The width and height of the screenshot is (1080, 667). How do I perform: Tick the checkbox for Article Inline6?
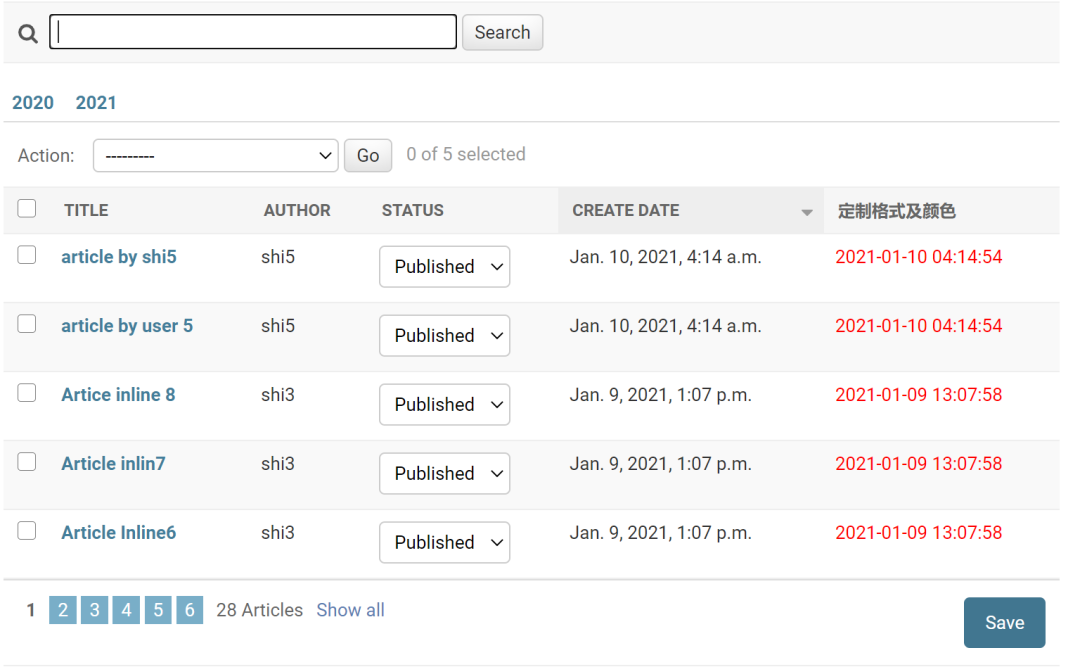click(x=27, y=532)
